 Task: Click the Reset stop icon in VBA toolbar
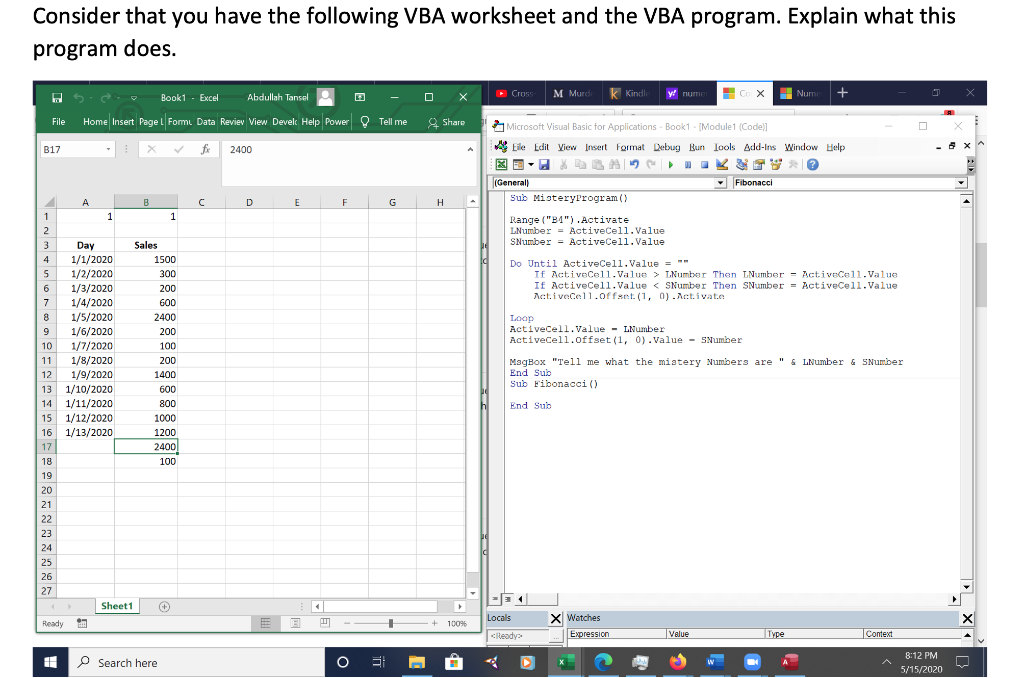(705, 165)
